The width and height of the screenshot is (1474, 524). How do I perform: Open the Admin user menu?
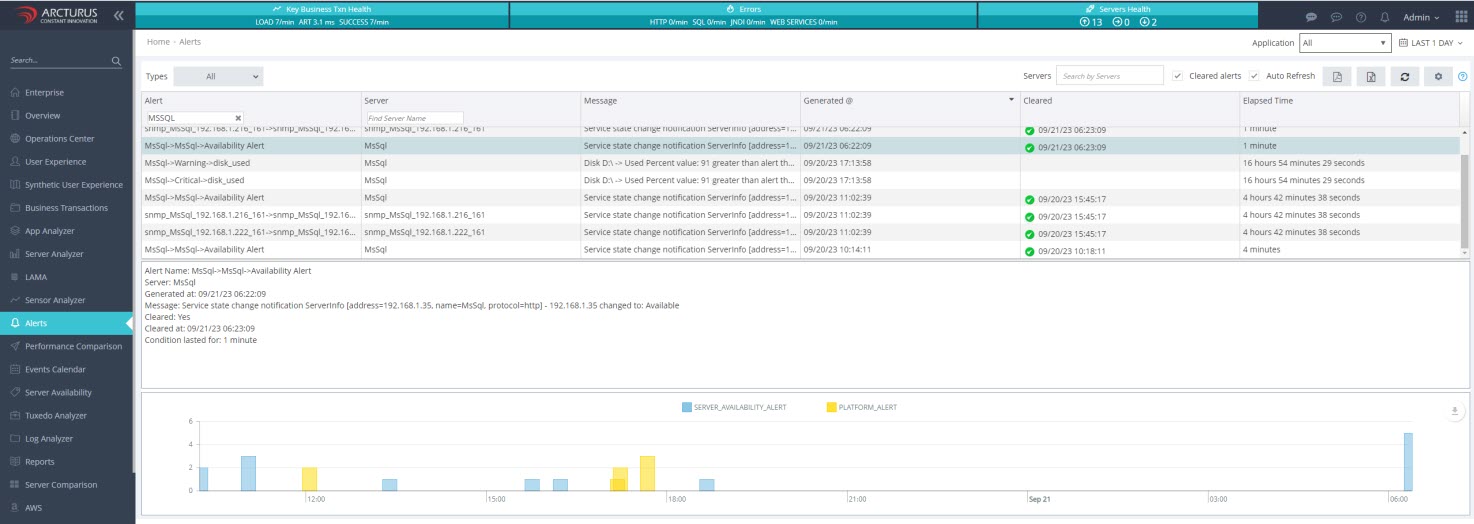(x=1421, y=17)
